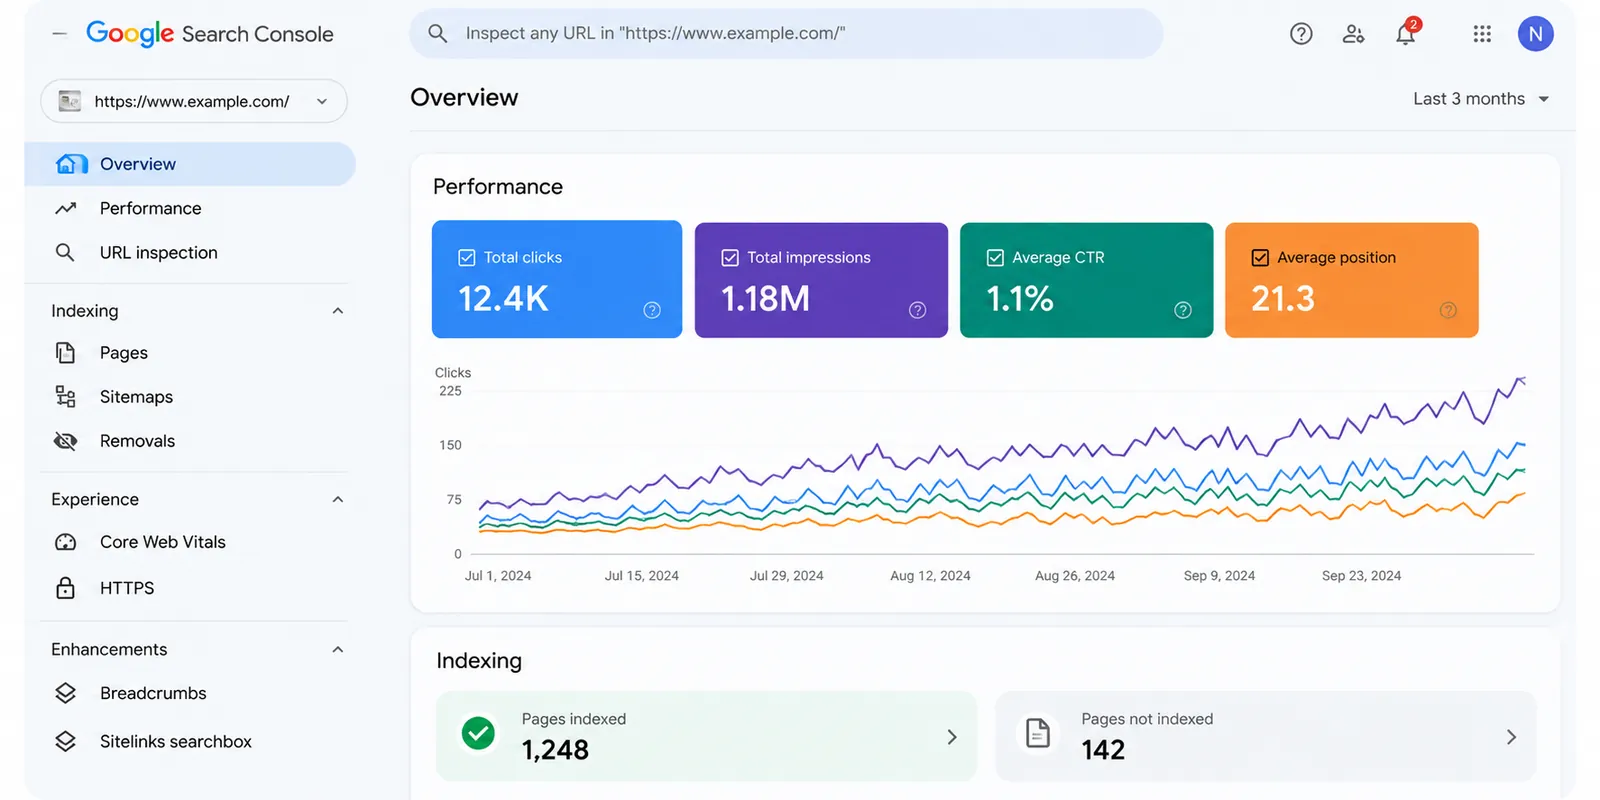The height and width of the screenshot is (800, 1600).
Task: Collapse the sidebar using the top-left dash button
Action: pyautogui.click(x=60, y=34)
